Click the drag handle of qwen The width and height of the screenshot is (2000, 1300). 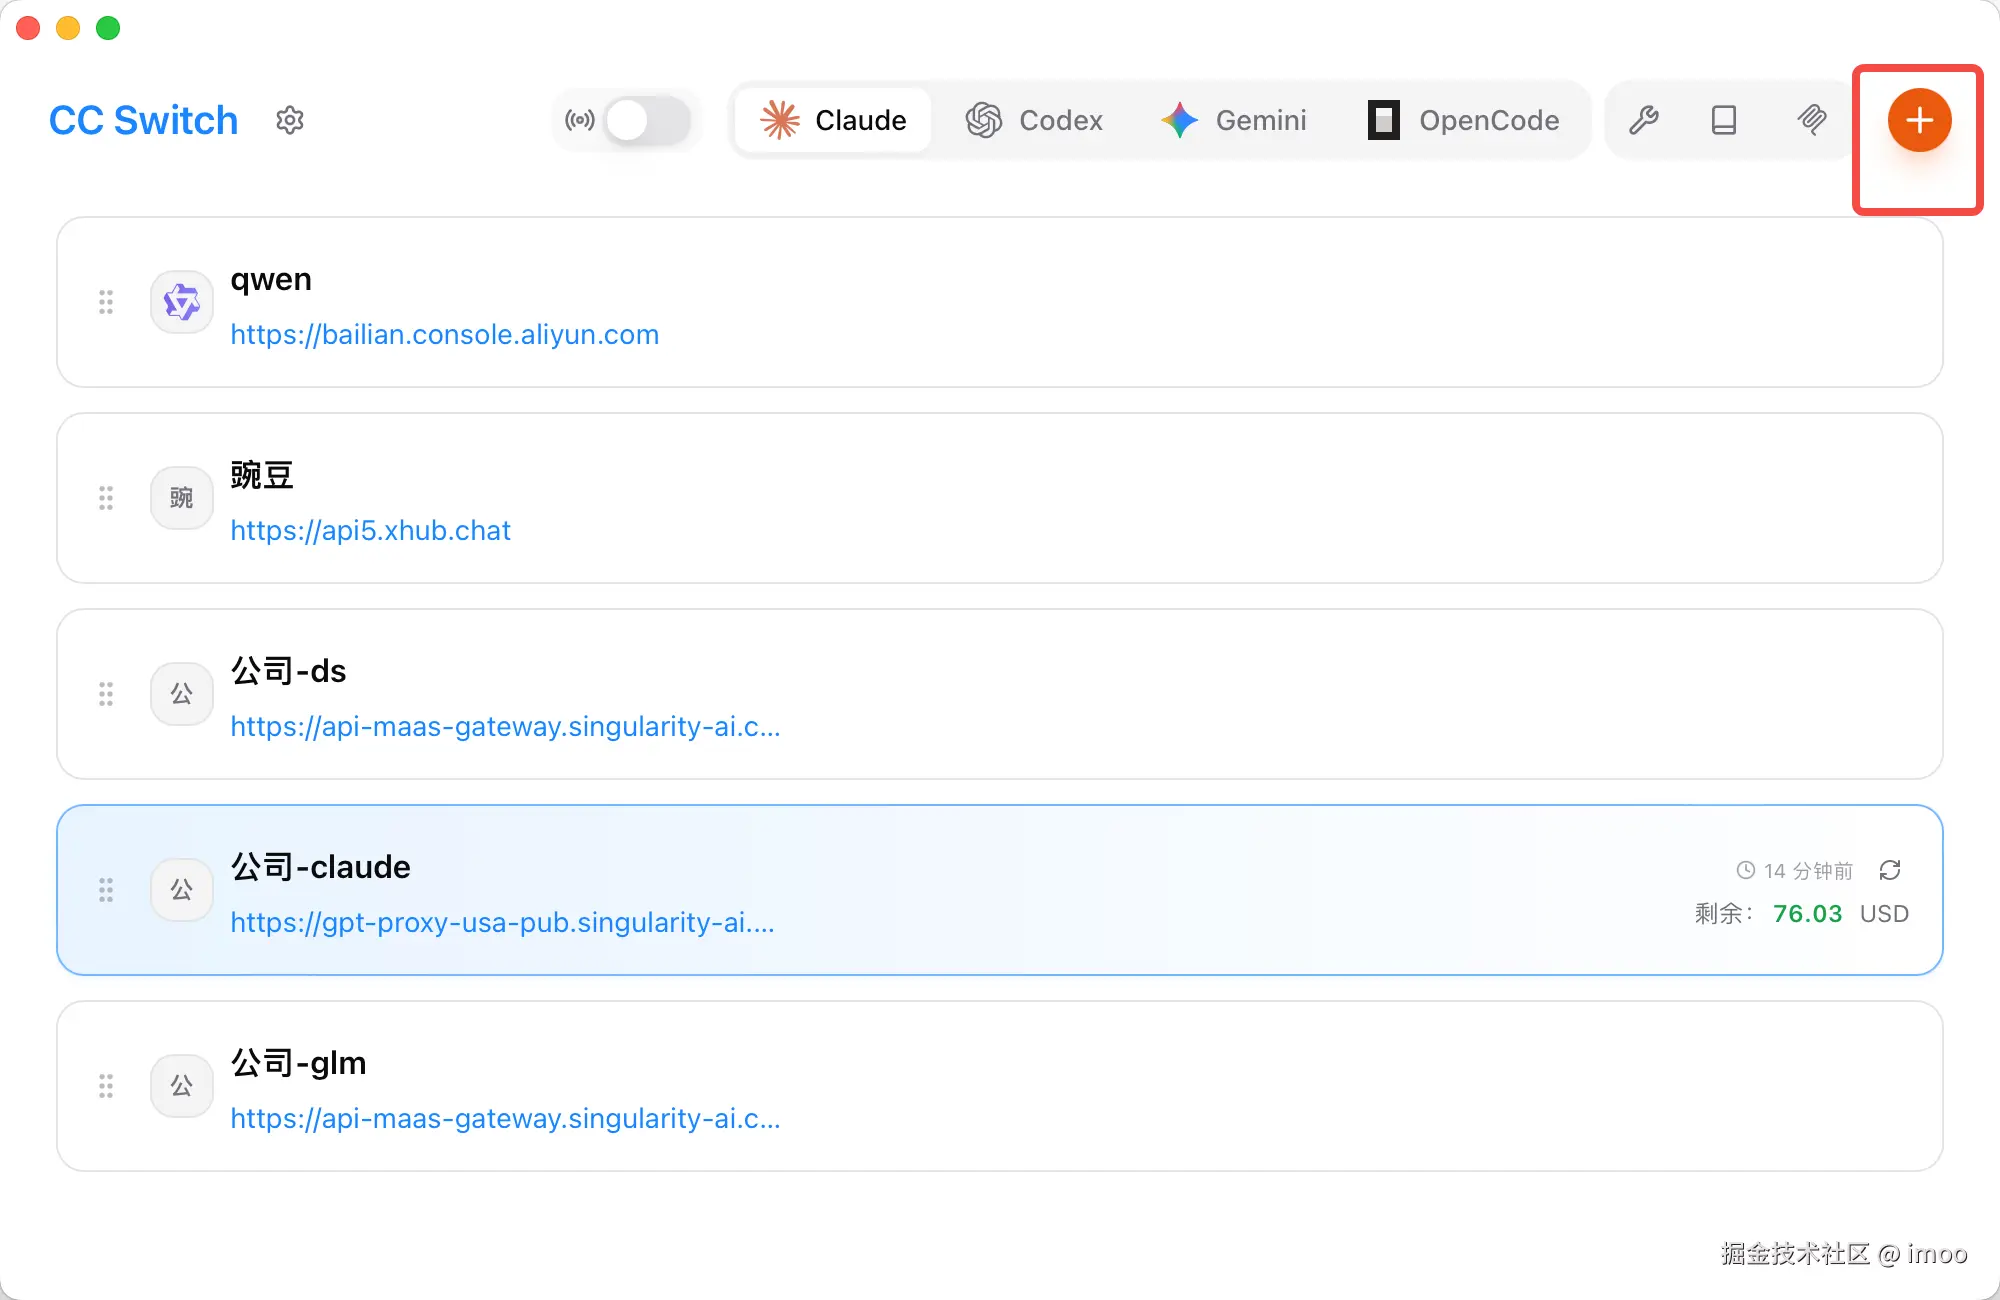tap(106, 302)
